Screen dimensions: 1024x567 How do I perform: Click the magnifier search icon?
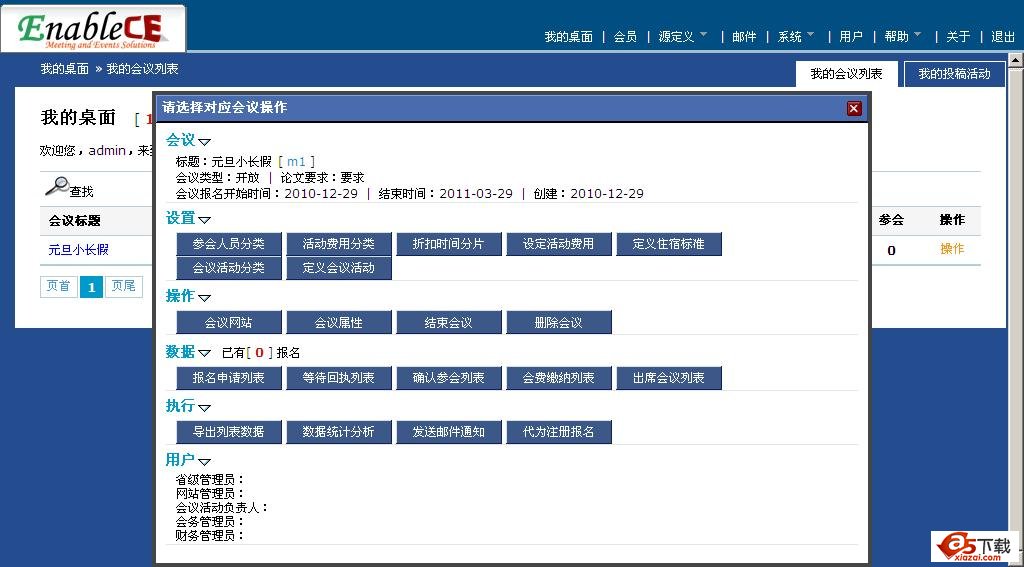[57, 187]
